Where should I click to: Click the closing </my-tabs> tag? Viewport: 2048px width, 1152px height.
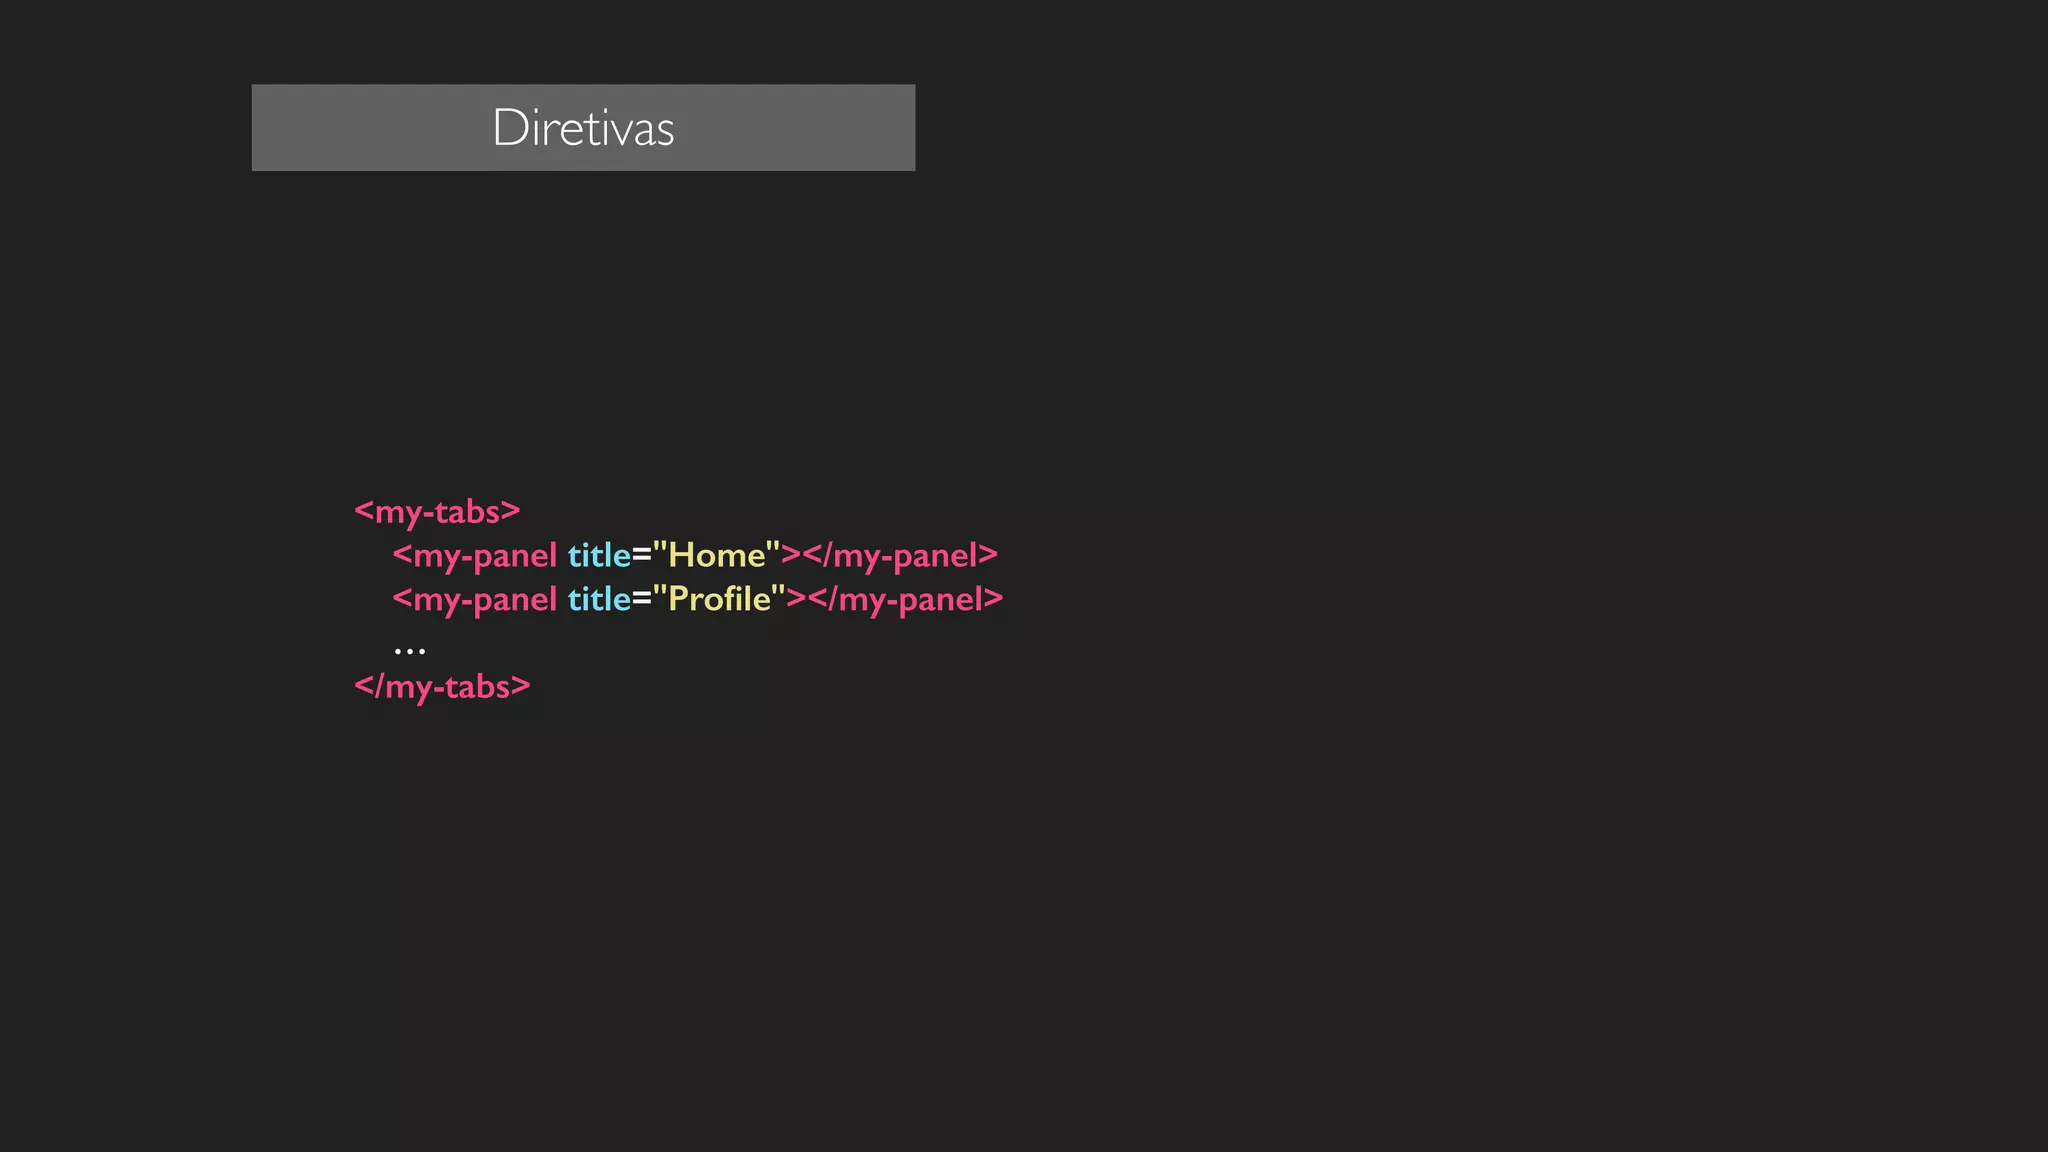(442, 686)
